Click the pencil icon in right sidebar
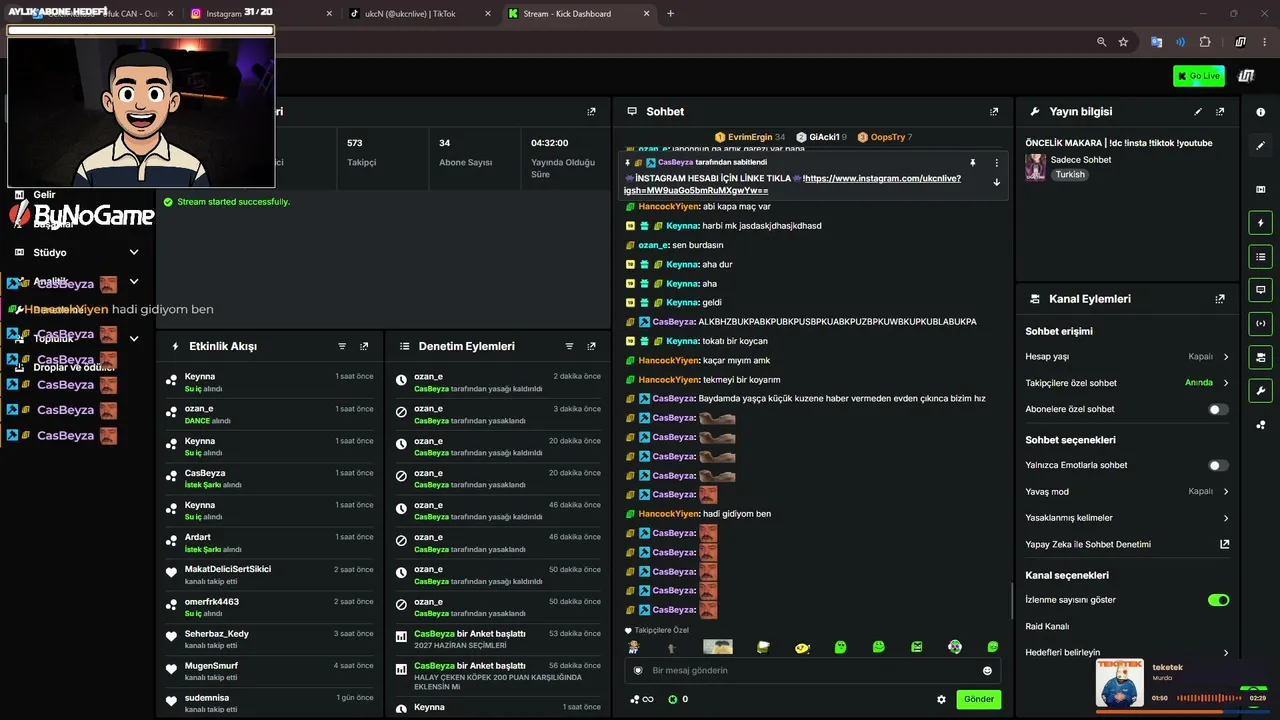This screenshot has height=720, width=1280. (1260, 146)
